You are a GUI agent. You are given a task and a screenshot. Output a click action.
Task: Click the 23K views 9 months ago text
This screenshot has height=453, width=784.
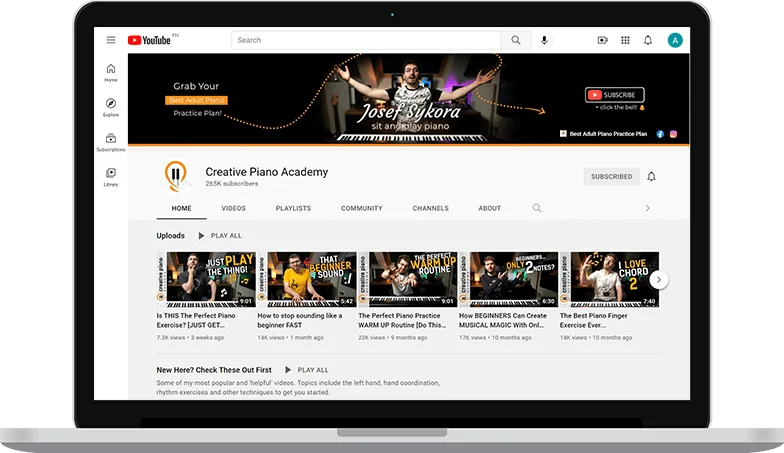pos(392,338)
